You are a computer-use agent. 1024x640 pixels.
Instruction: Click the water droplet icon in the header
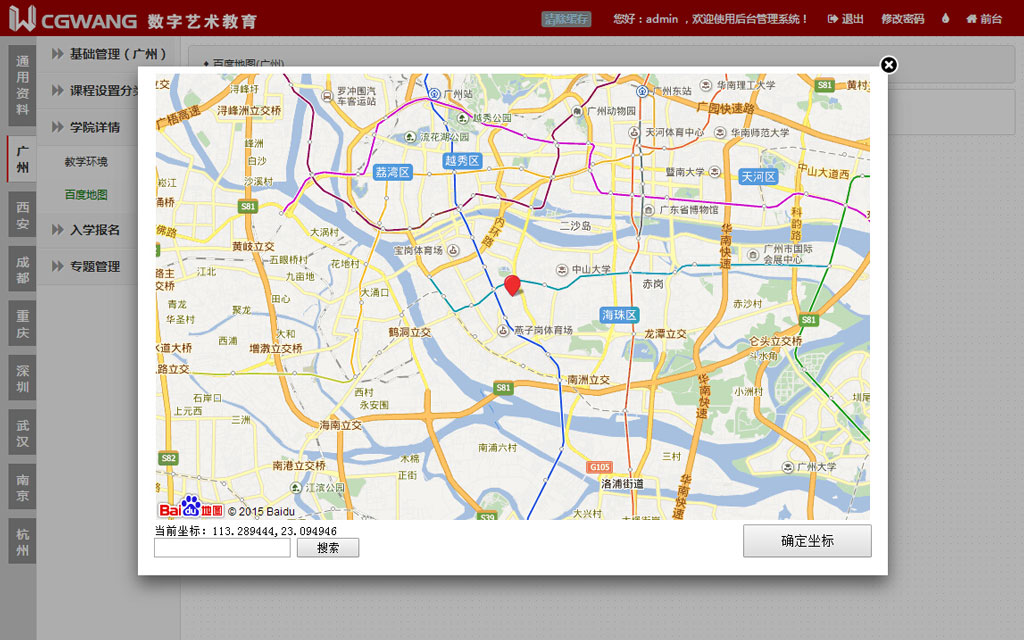[945, 18]
